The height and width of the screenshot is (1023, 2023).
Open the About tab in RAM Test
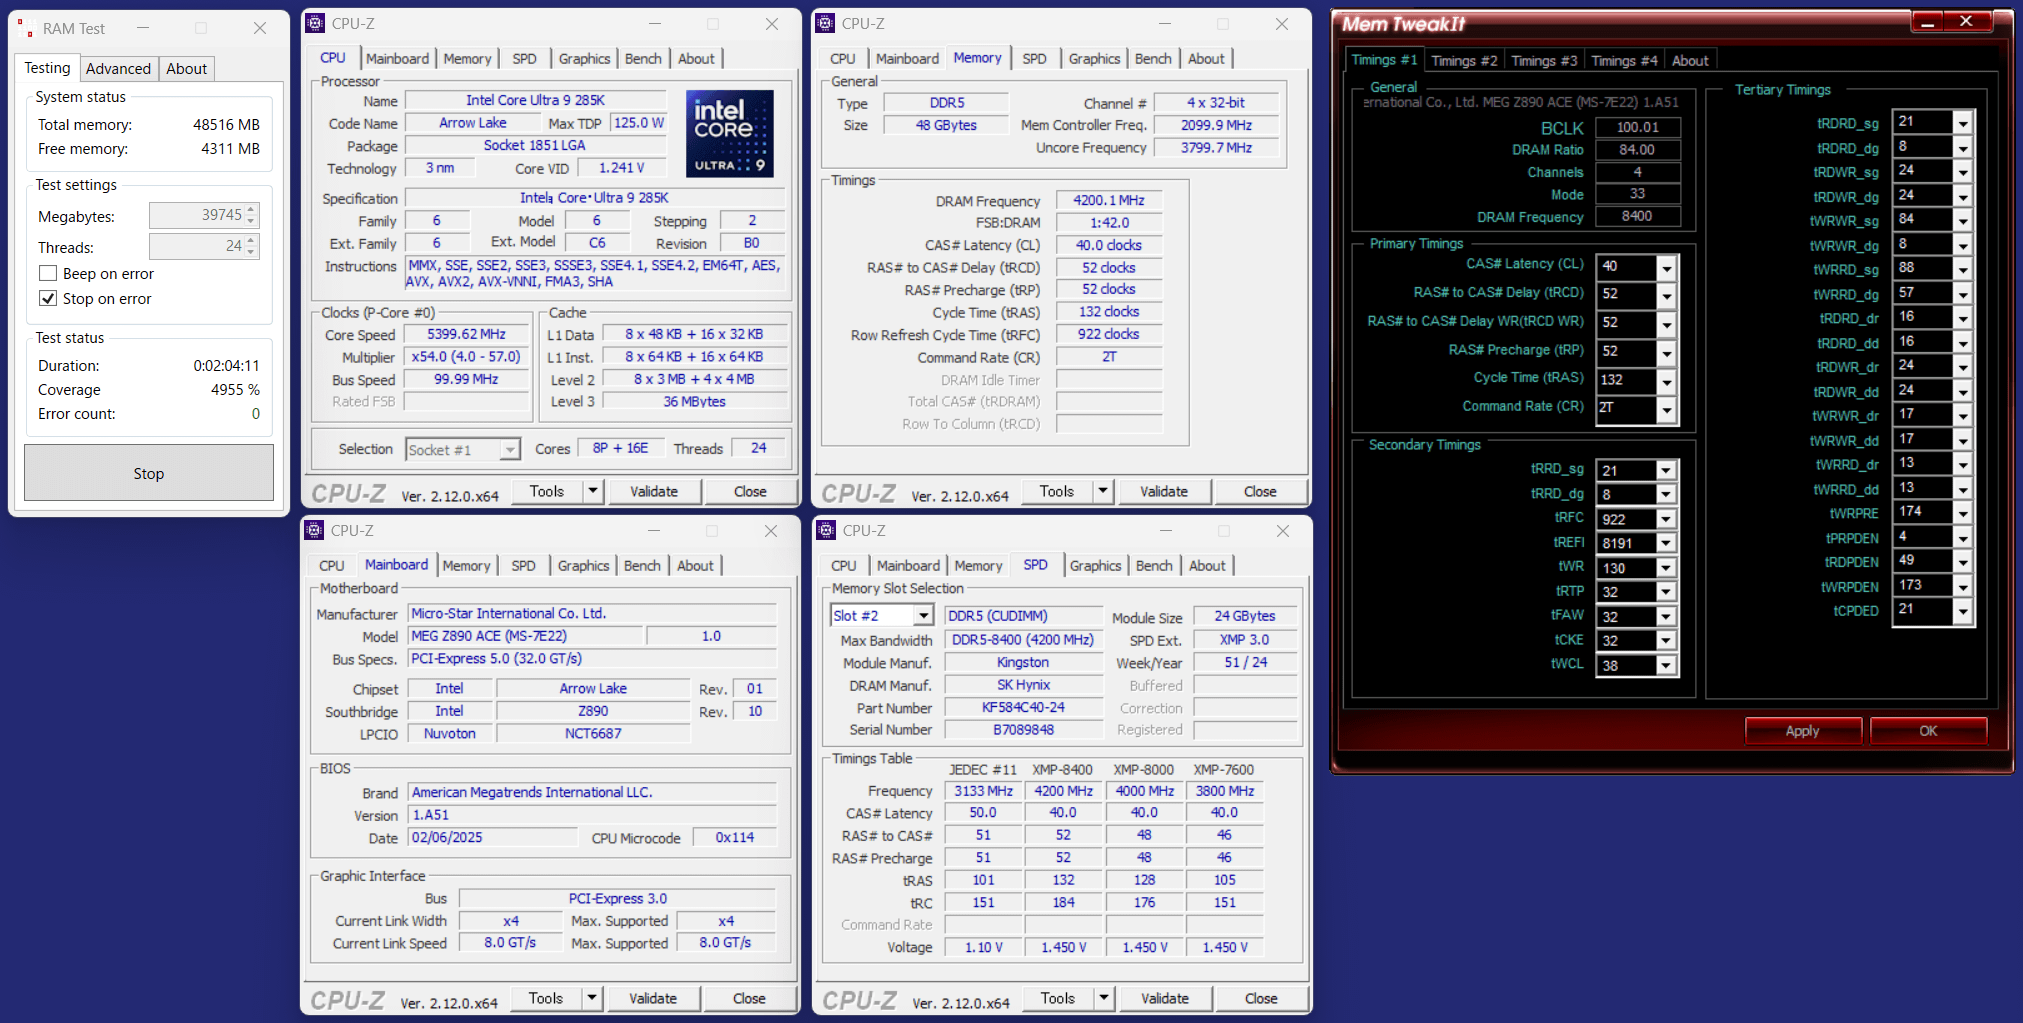coord(186,68)
